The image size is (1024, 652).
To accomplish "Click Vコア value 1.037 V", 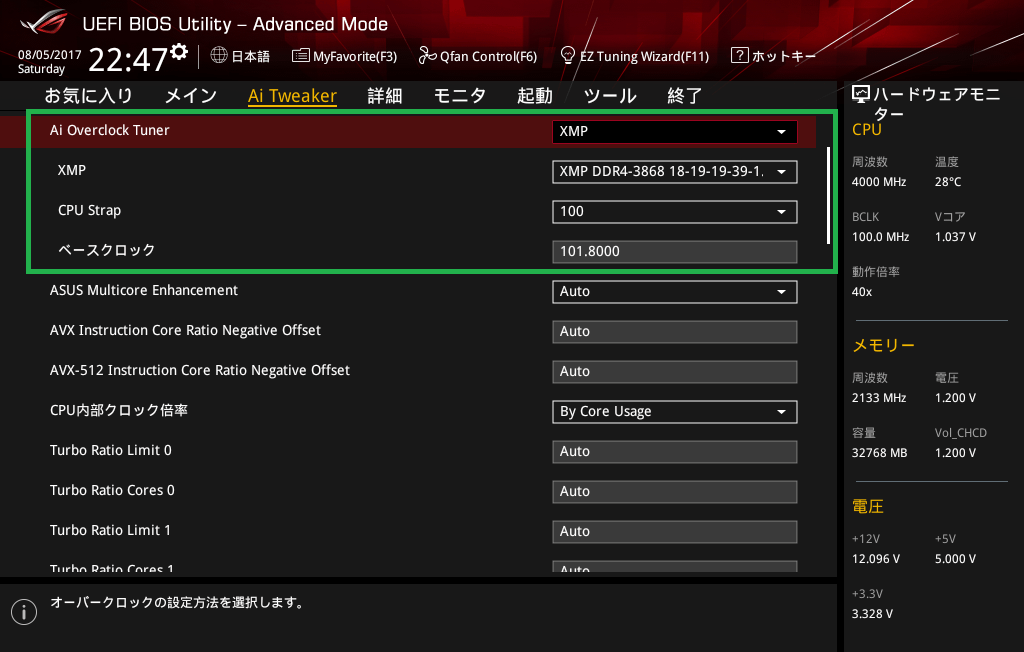I will [955, 237].
